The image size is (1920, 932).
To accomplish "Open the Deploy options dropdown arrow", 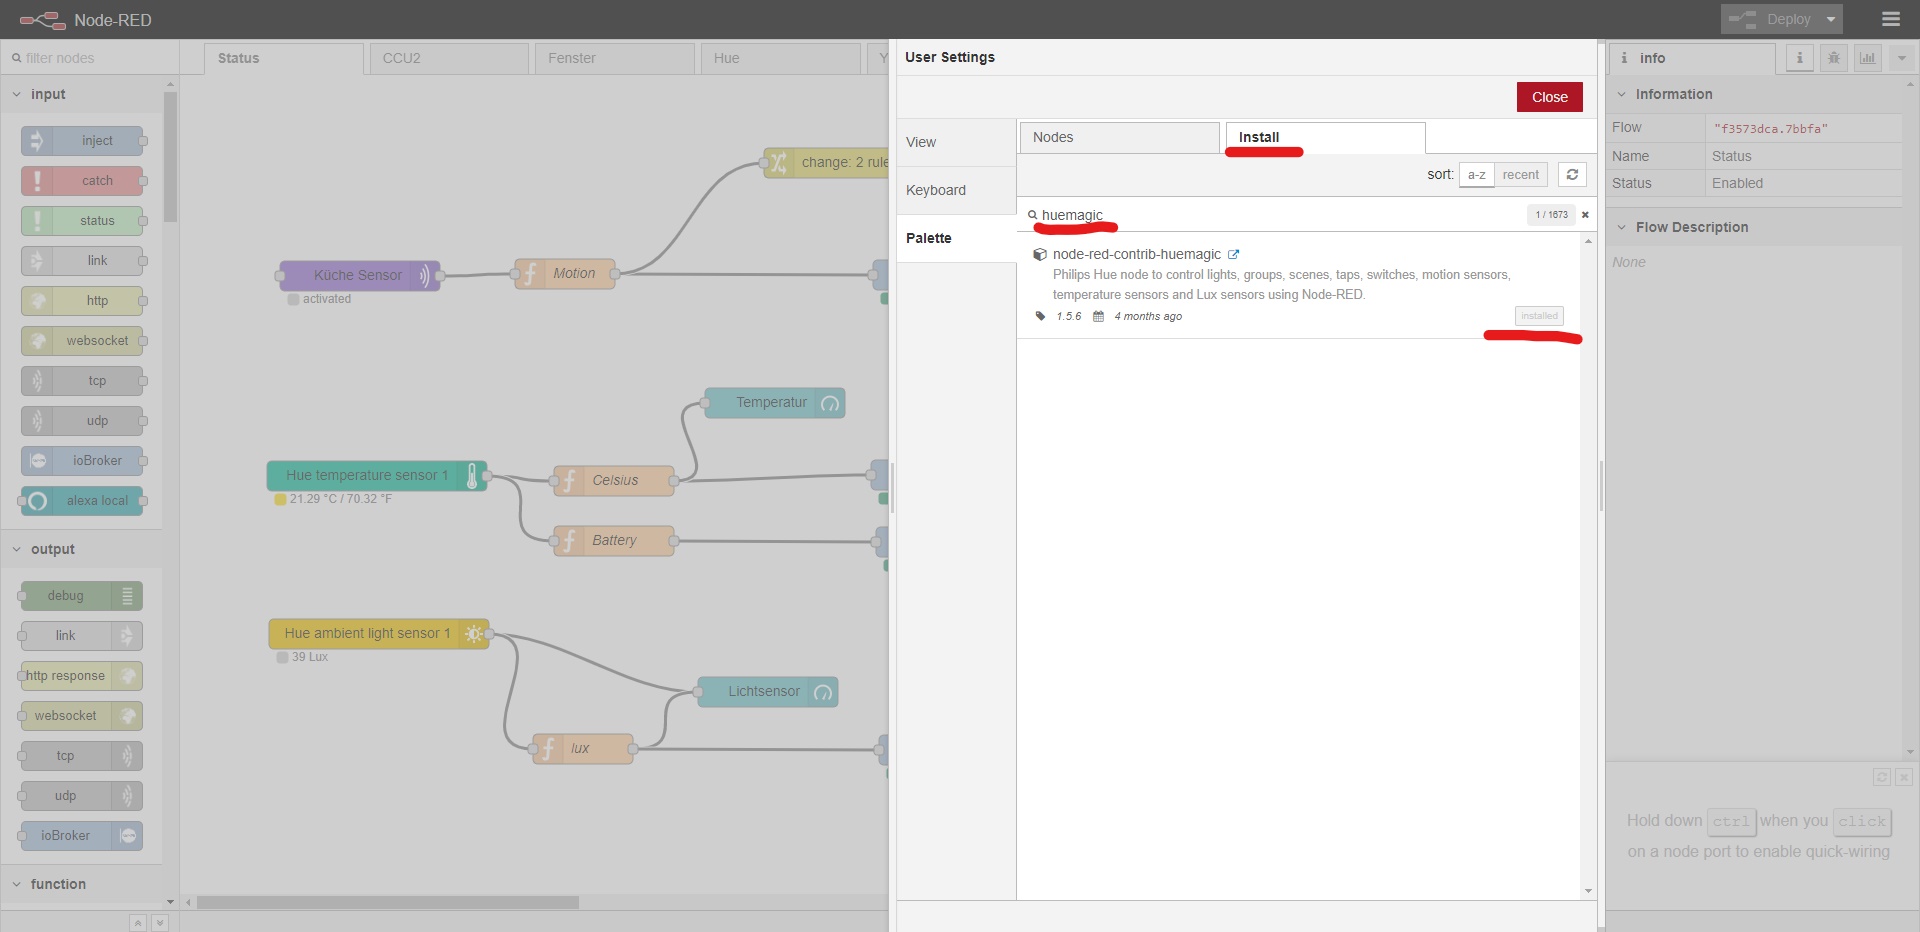I will [x=1831, y=19].
